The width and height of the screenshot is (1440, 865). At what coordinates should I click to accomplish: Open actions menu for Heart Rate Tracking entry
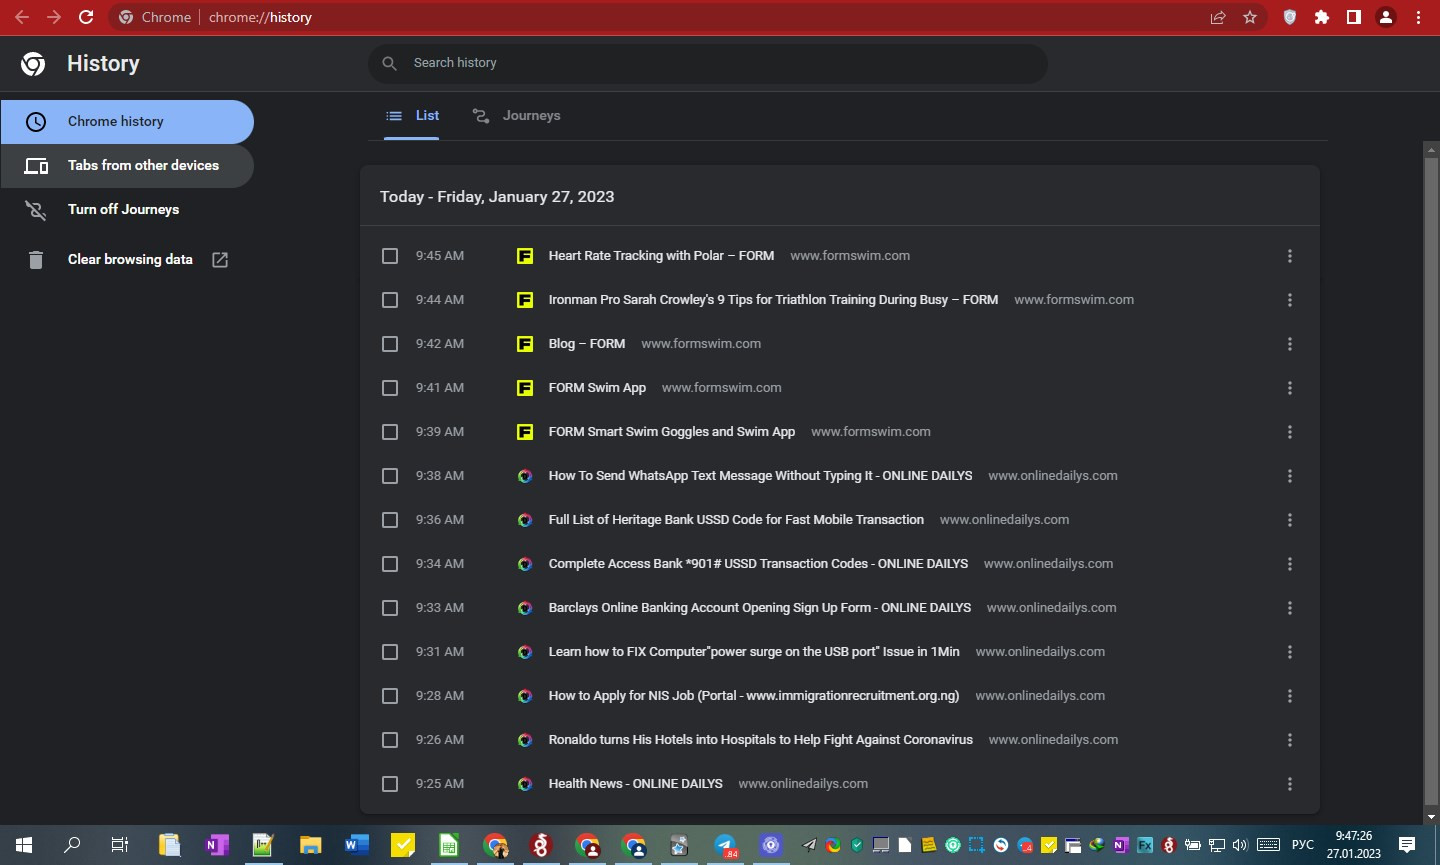point(1290,256)
